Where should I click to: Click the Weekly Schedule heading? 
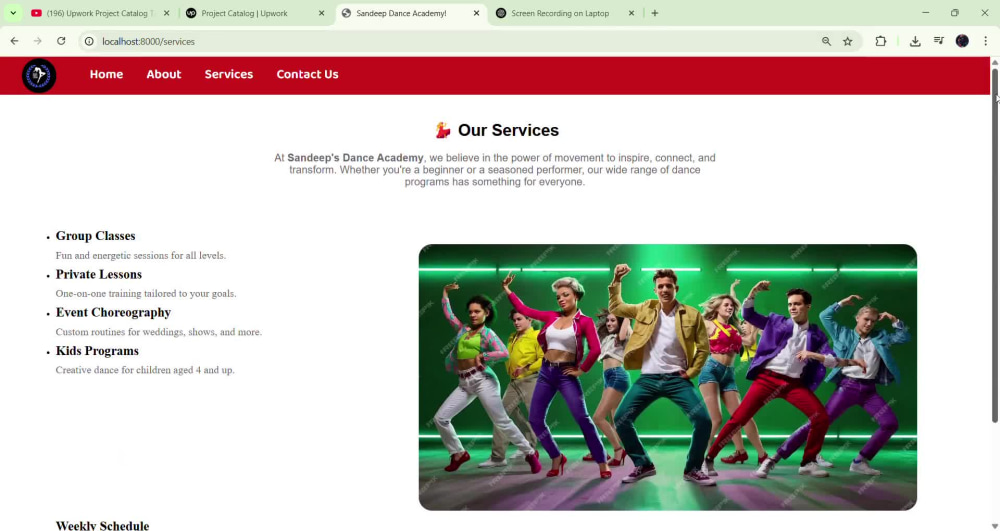(103, 525)
